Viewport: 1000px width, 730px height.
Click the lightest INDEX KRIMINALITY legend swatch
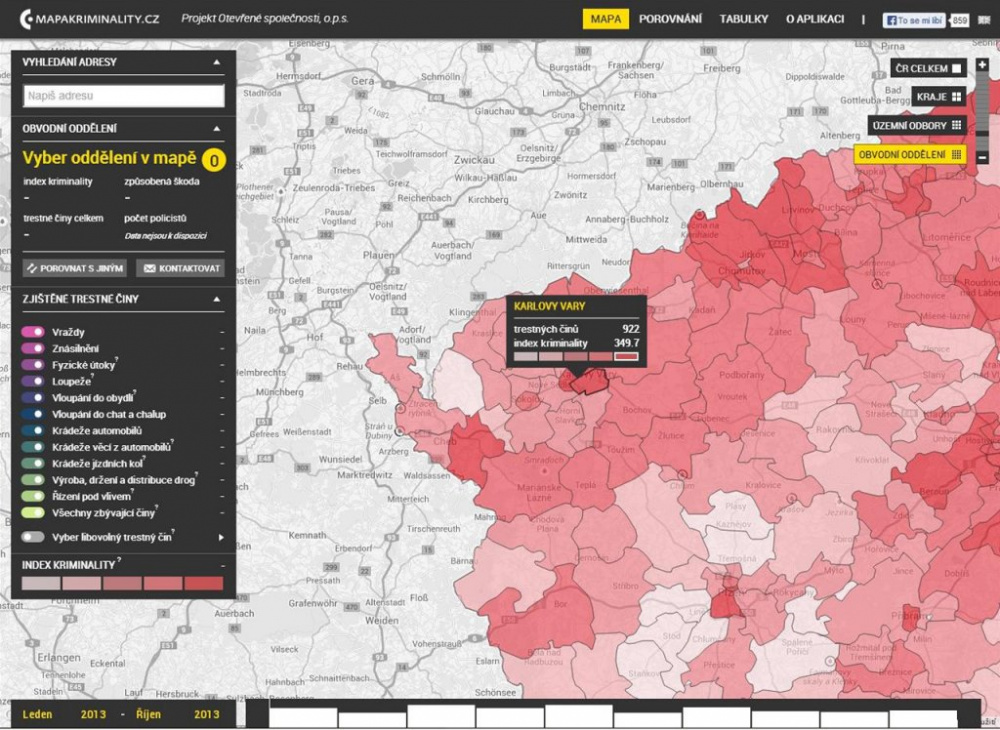tap(41, 583)
